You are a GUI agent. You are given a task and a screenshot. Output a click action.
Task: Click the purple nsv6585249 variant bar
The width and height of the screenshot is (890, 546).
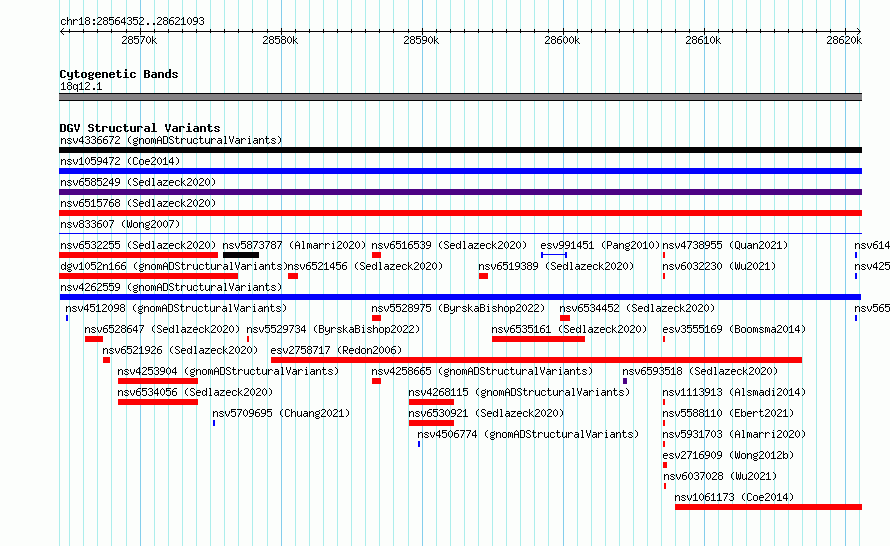(x=460, y=192)
